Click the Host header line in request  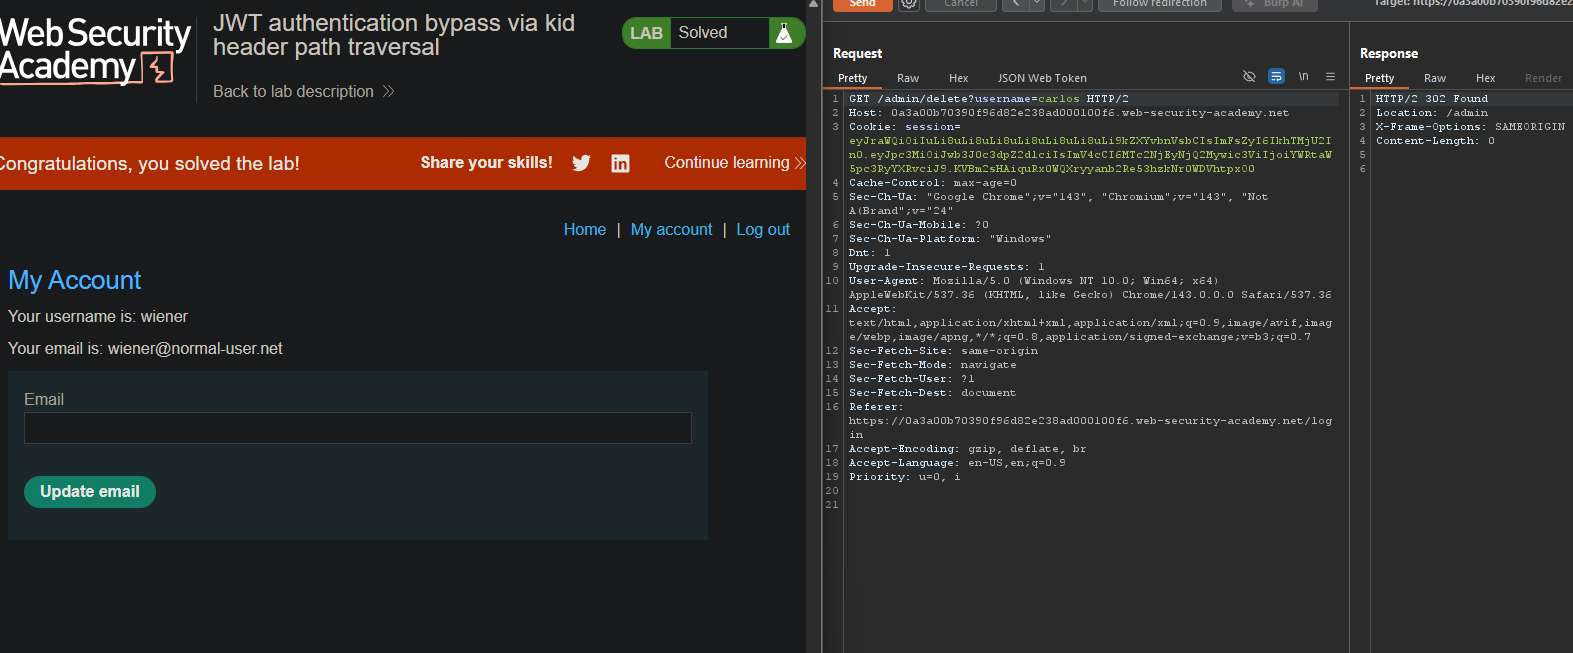(x=1069, y=113)
